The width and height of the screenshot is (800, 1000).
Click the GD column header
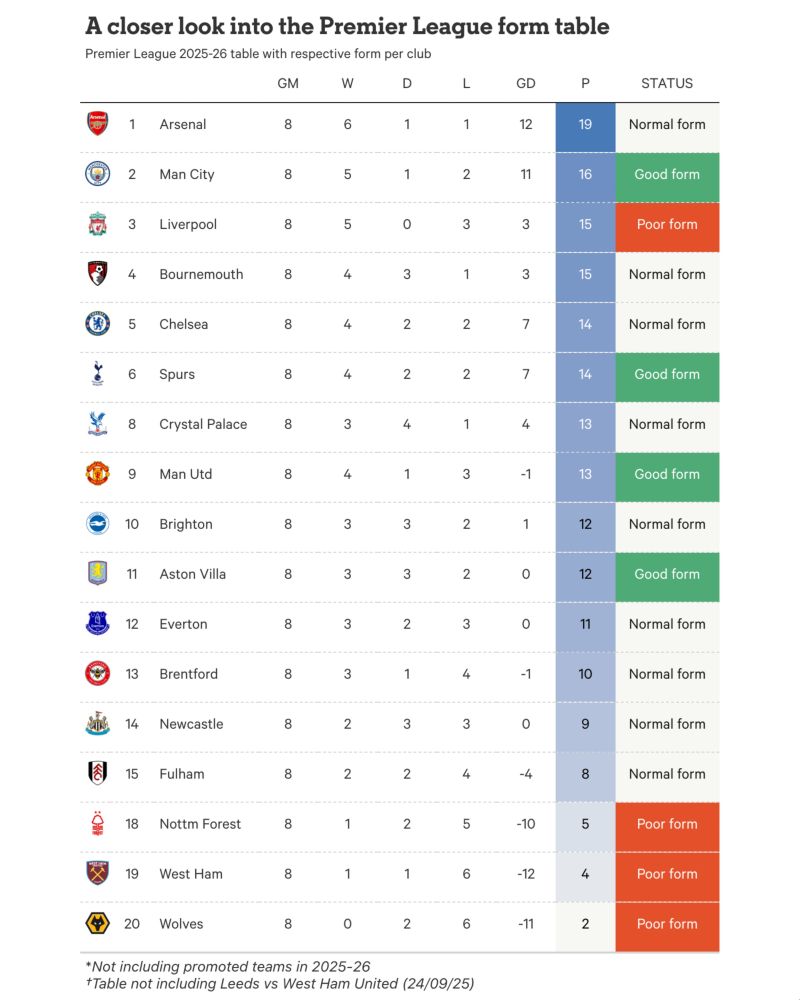526,84
